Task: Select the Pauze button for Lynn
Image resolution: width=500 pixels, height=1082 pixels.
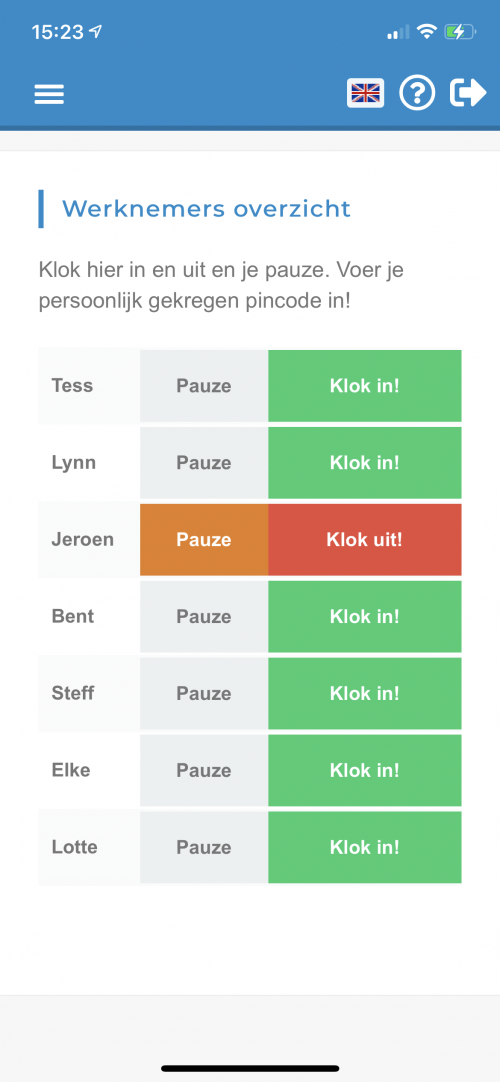Action: pyautogui.click(x=204, y=463)
